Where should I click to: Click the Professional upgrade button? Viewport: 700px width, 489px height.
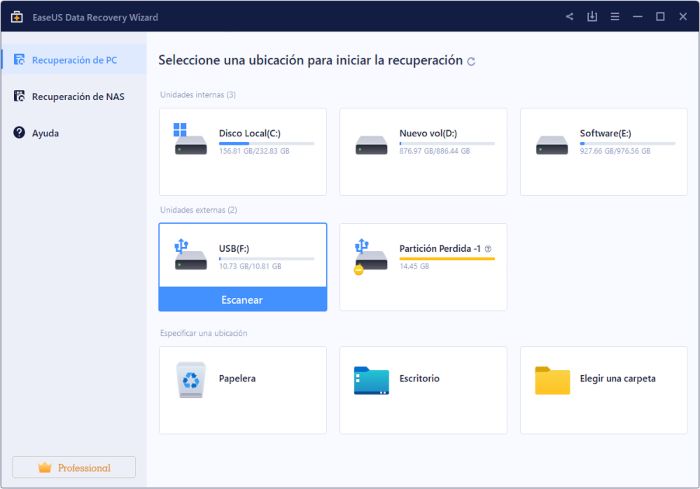[74, 467]
